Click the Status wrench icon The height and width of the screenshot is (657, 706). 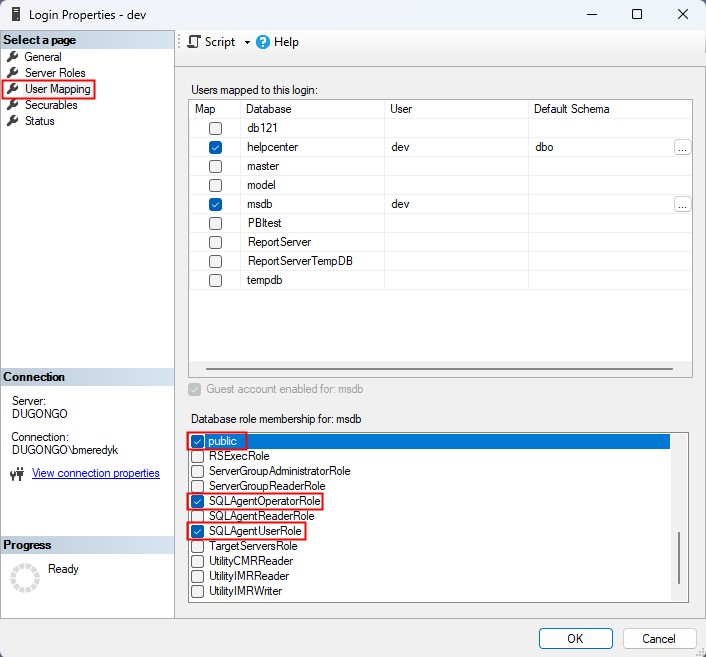click(13, 121)
